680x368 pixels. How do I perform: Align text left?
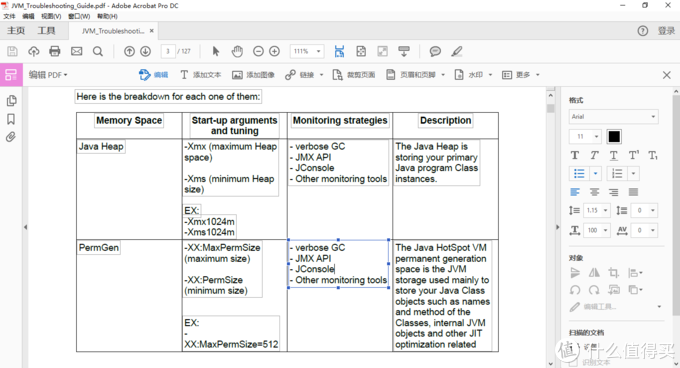(575, 192)
